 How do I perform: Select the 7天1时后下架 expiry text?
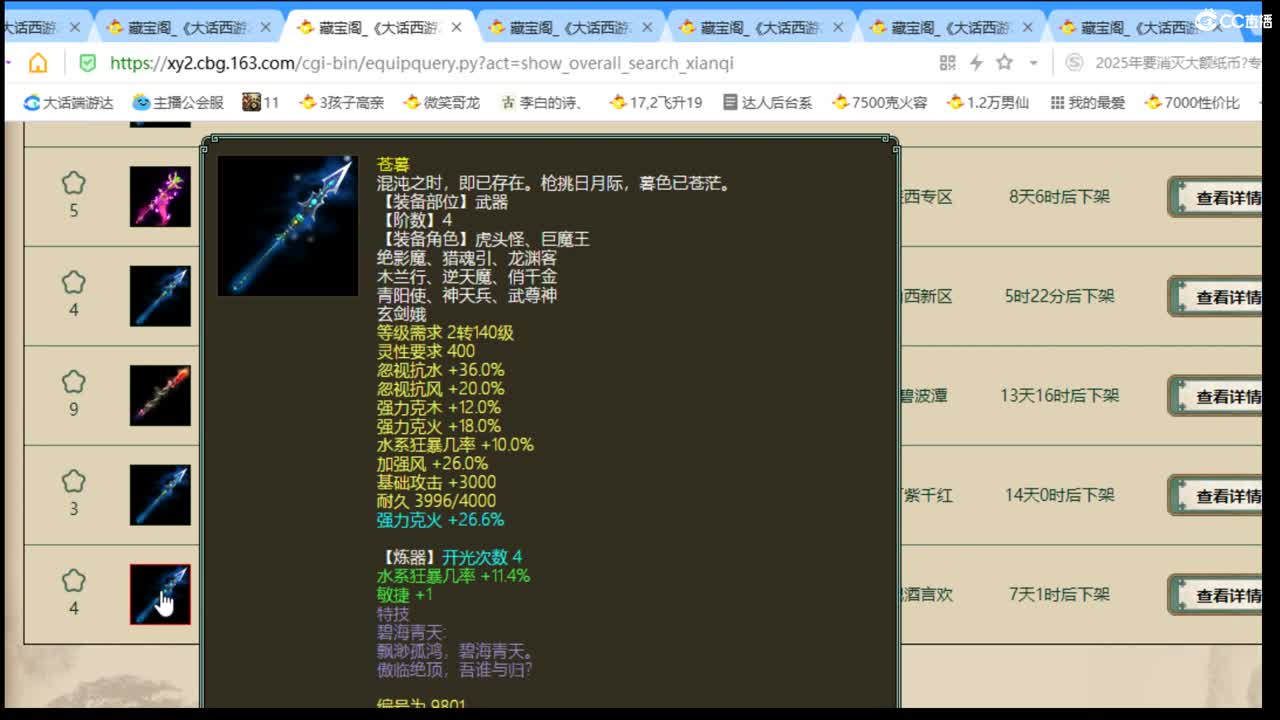coord(1059,594)
